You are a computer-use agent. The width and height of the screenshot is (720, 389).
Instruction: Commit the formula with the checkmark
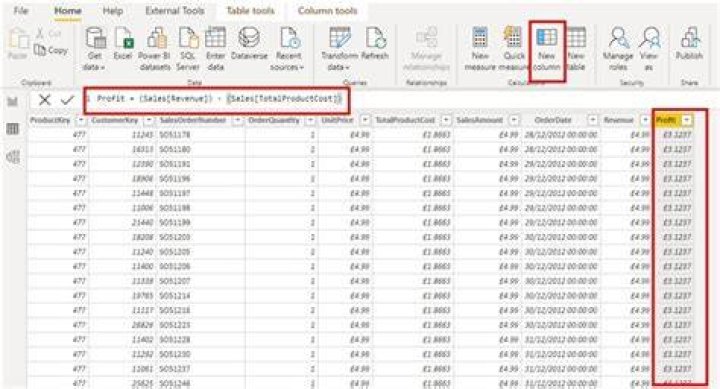click(x=68, y=100)
